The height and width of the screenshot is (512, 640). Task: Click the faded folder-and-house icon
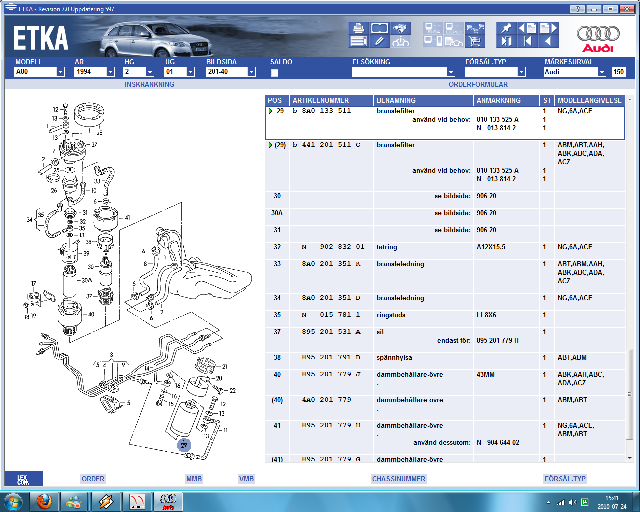[453, 41]
